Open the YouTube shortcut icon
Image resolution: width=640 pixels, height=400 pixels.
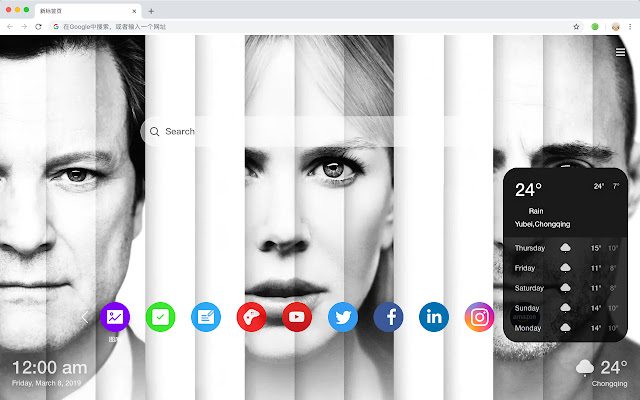[297, 317]
